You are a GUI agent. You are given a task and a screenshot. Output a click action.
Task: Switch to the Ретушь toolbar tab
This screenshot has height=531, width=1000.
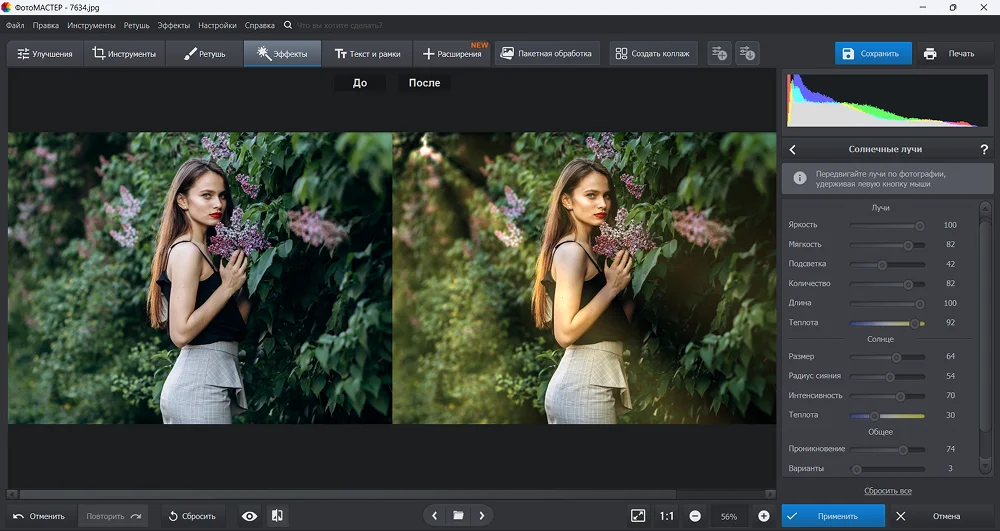[x=205, y=54]
